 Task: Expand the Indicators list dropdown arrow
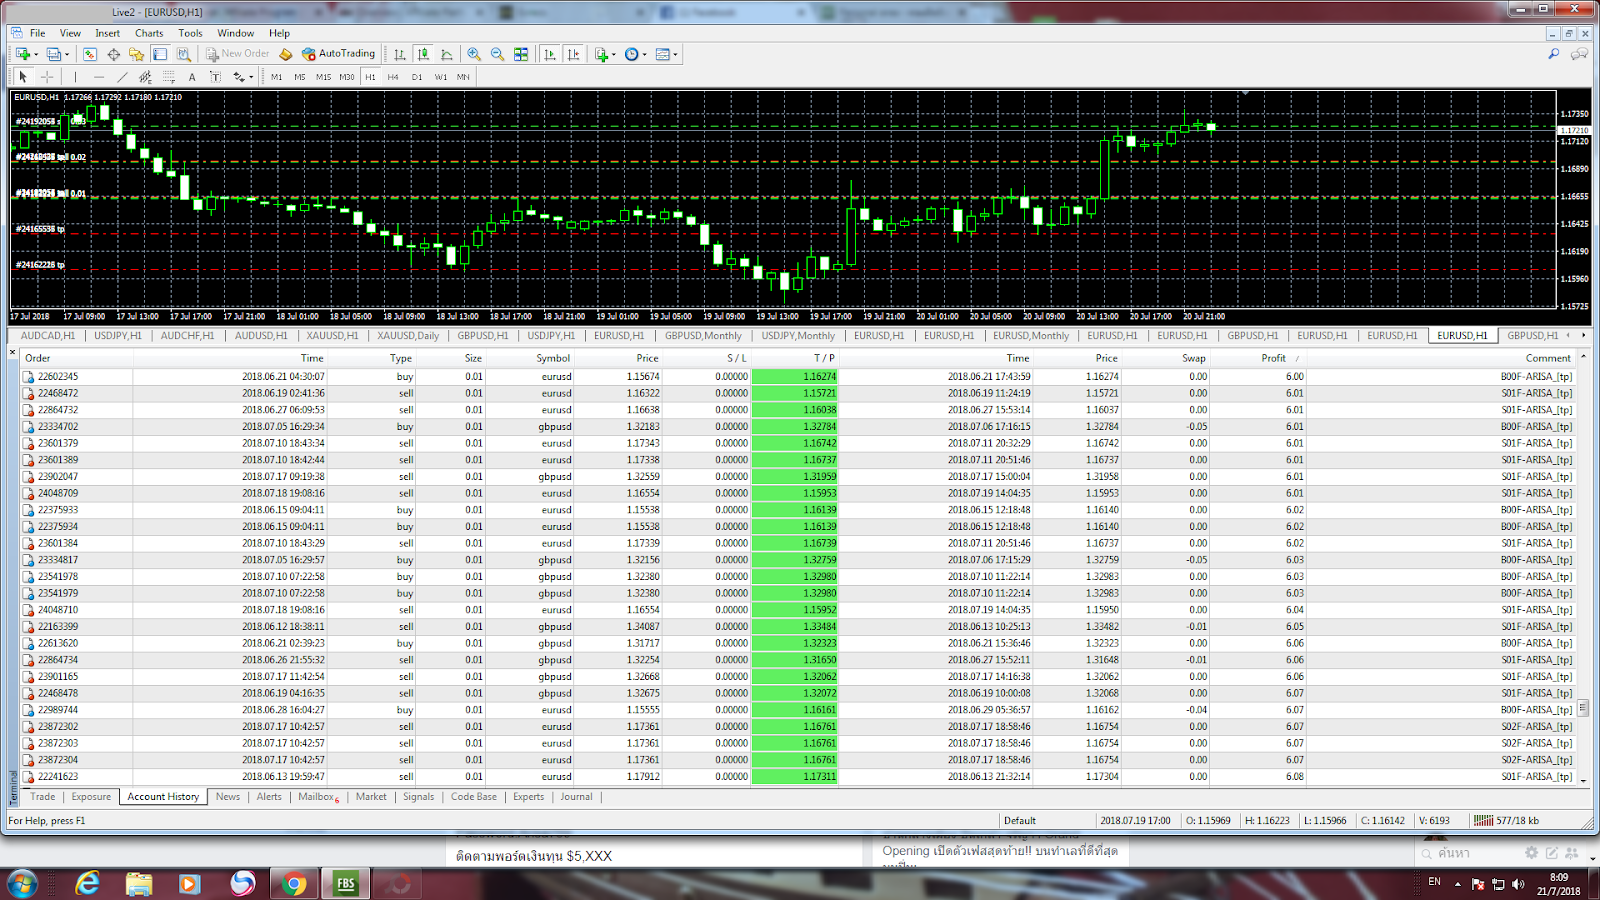[x=613, y=55]
